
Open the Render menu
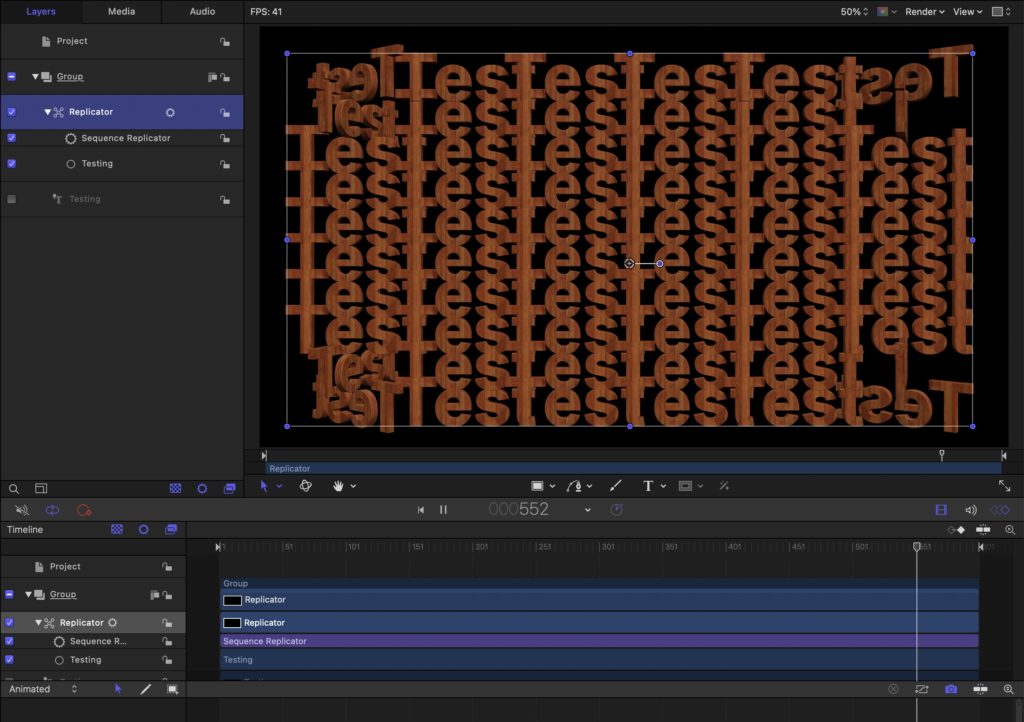point(925,12)
